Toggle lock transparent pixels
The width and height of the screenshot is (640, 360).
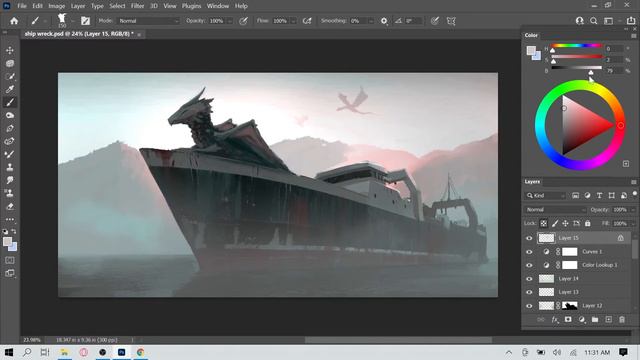pyautogui.click(x=543, y=223)
